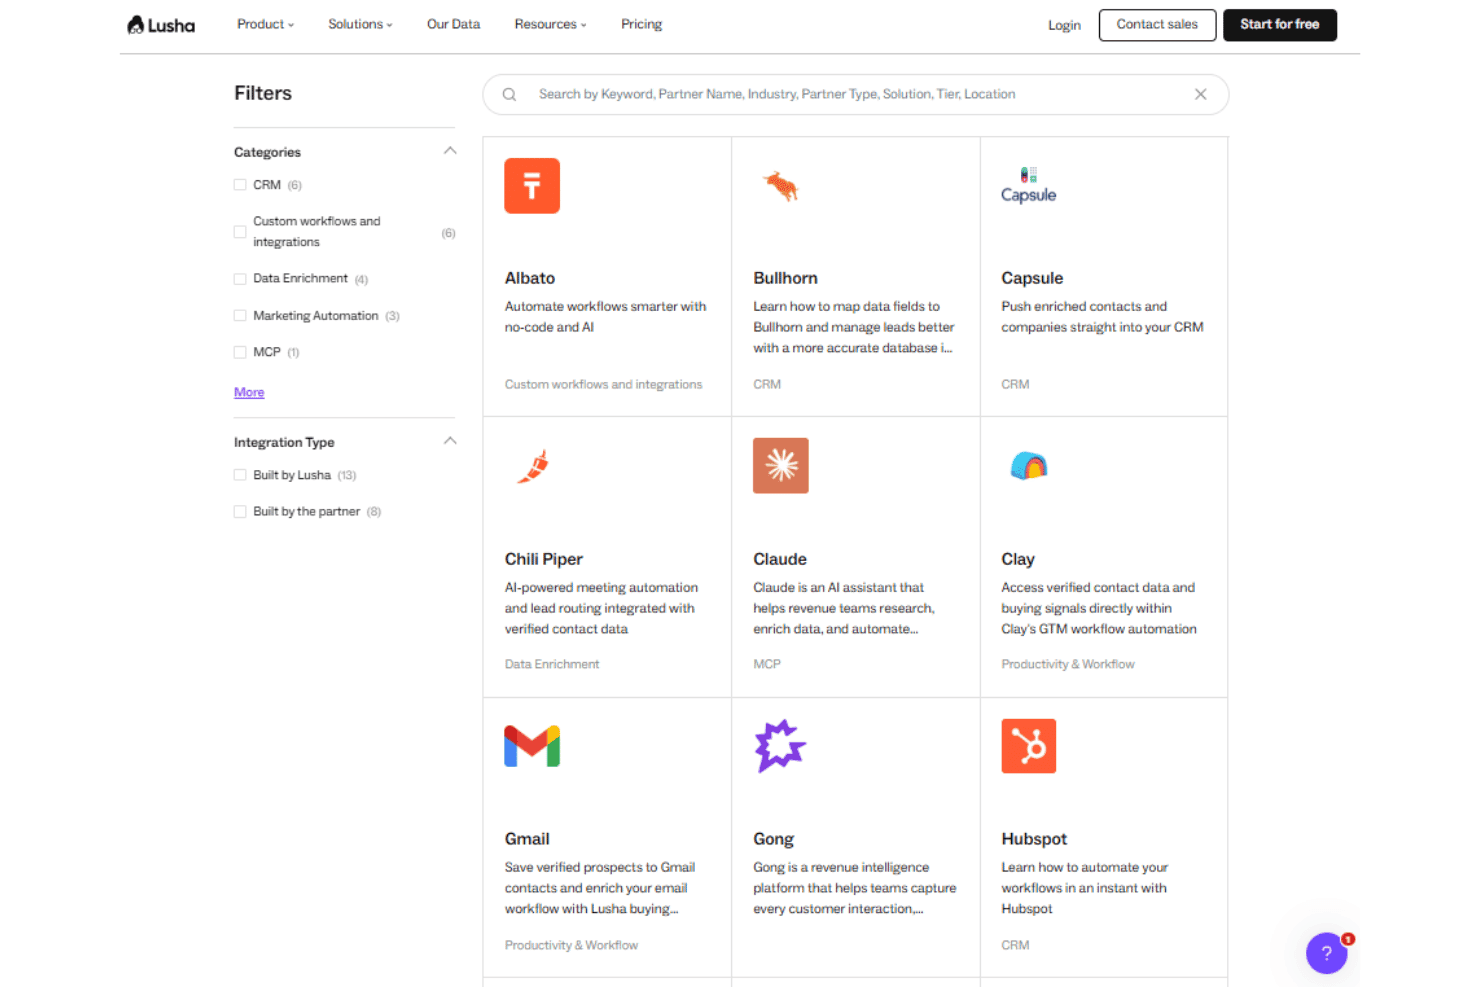Click the Bullhorn bull logo icon
The image size is (1480, 987).
coord(781,186)
